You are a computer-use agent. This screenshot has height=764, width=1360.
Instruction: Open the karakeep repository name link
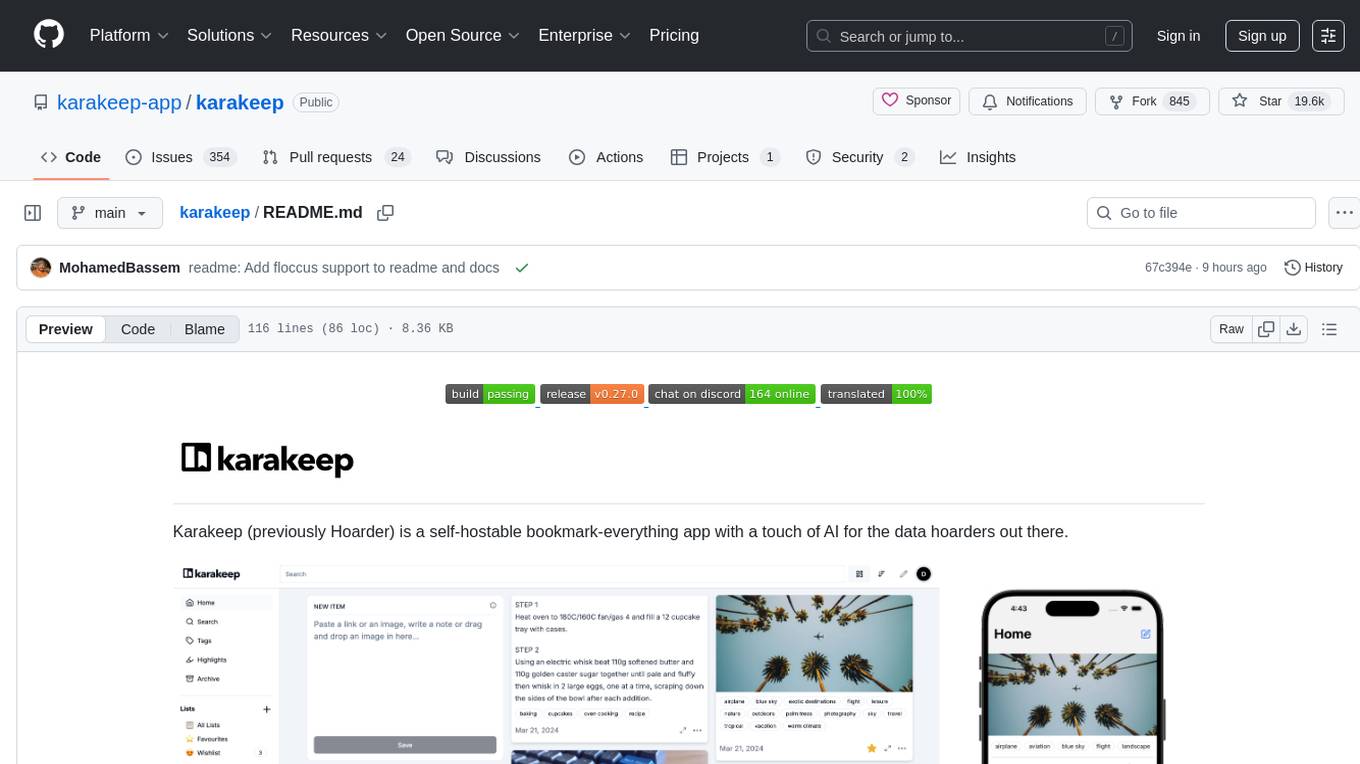pyautogui.click(x=240, y=102)
